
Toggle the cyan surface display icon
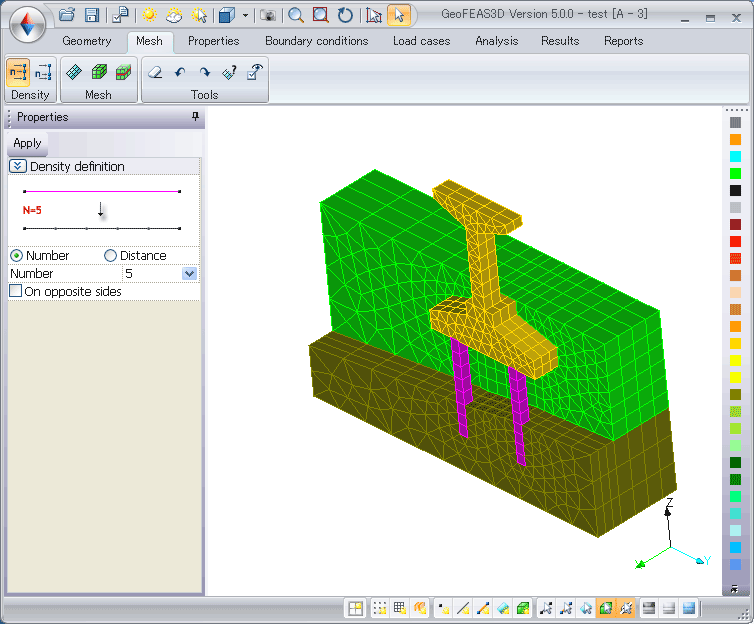[x=503, y=609]
